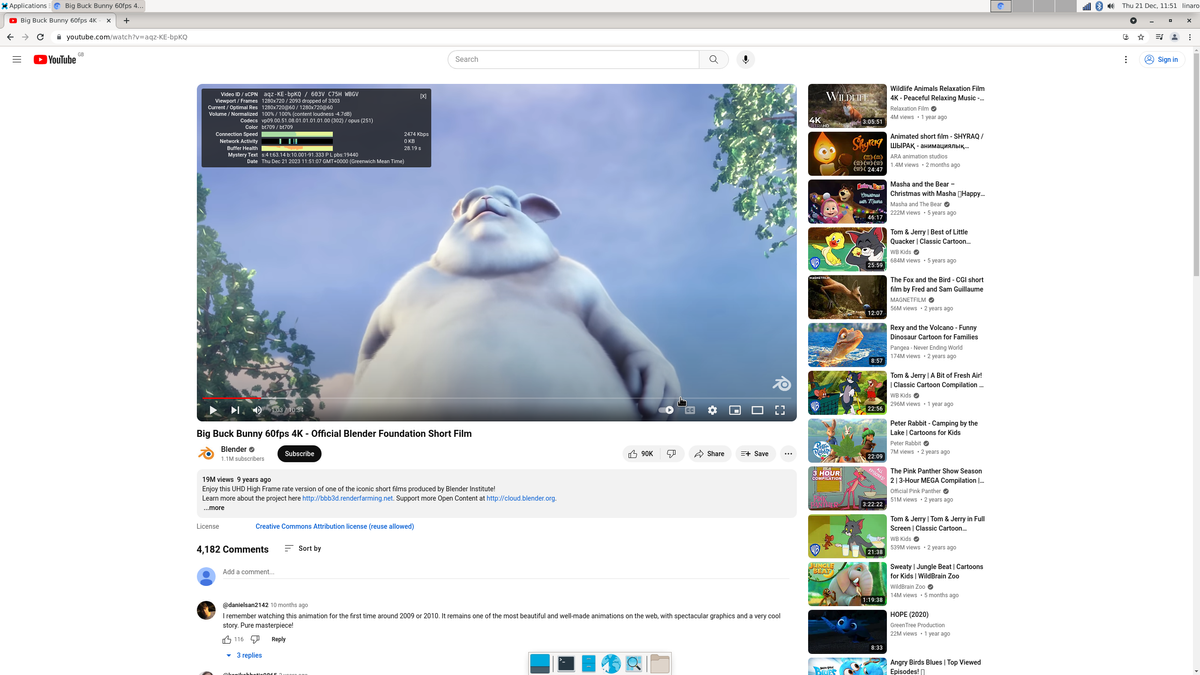This screenshot has width=1200, height=675.
Task: Launch the web browser globe in dock
Action: pos(611,663)
